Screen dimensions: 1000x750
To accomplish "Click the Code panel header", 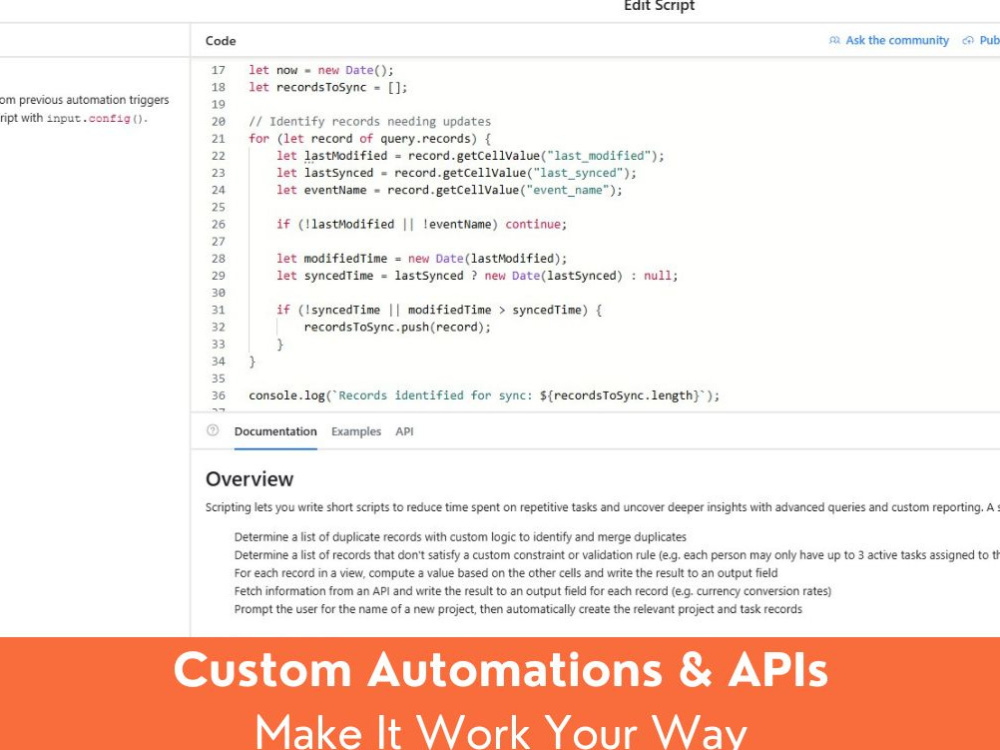I will (221, 41).
